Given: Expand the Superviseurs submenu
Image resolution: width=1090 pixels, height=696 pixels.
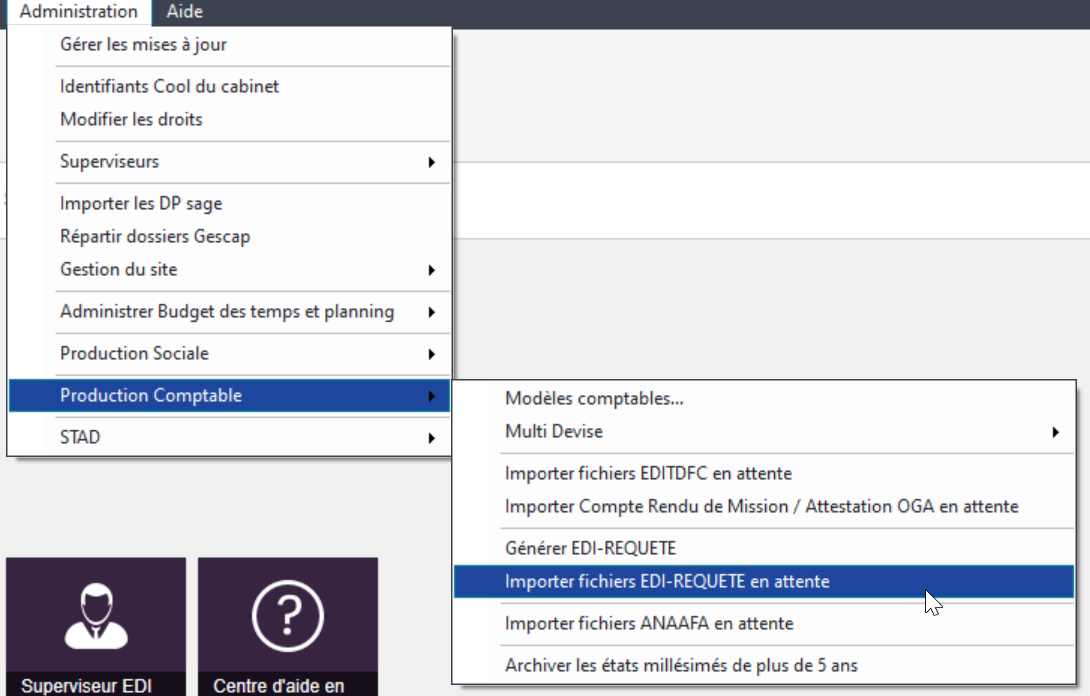Looking at the screenshot, I should 229,162.
